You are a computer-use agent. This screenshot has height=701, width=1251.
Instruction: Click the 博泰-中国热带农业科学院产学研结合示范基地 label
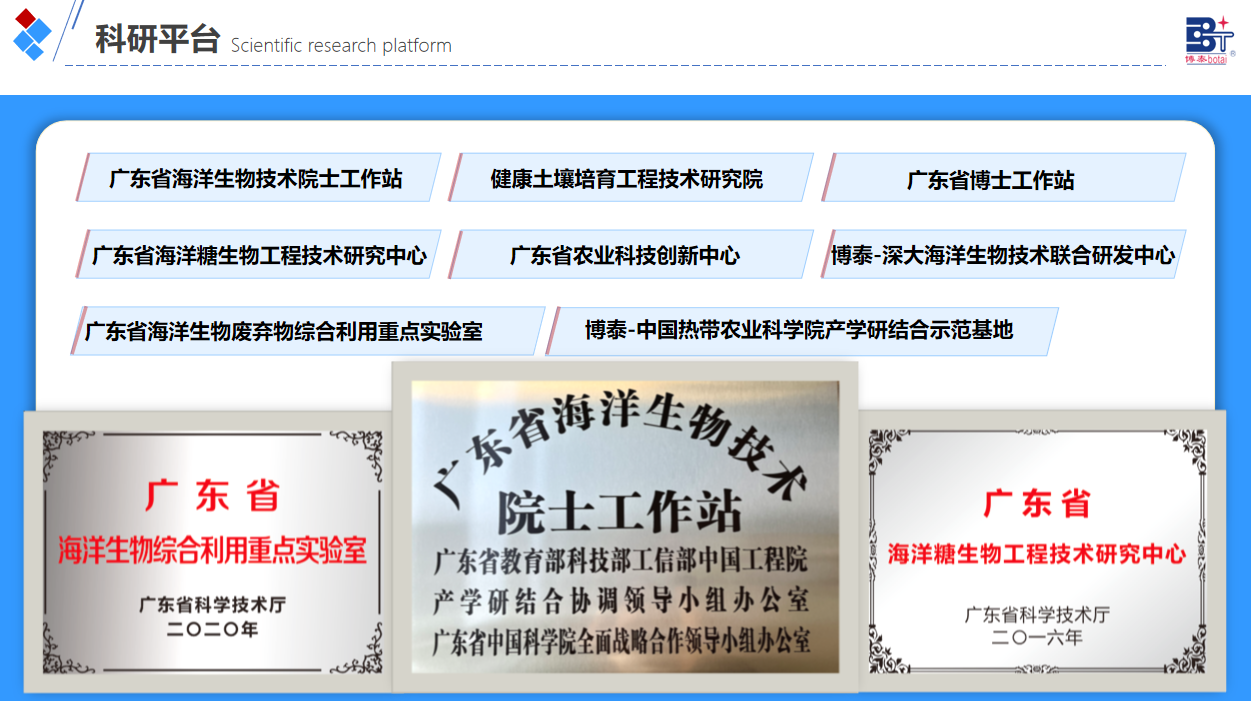(x=799, y=330)
